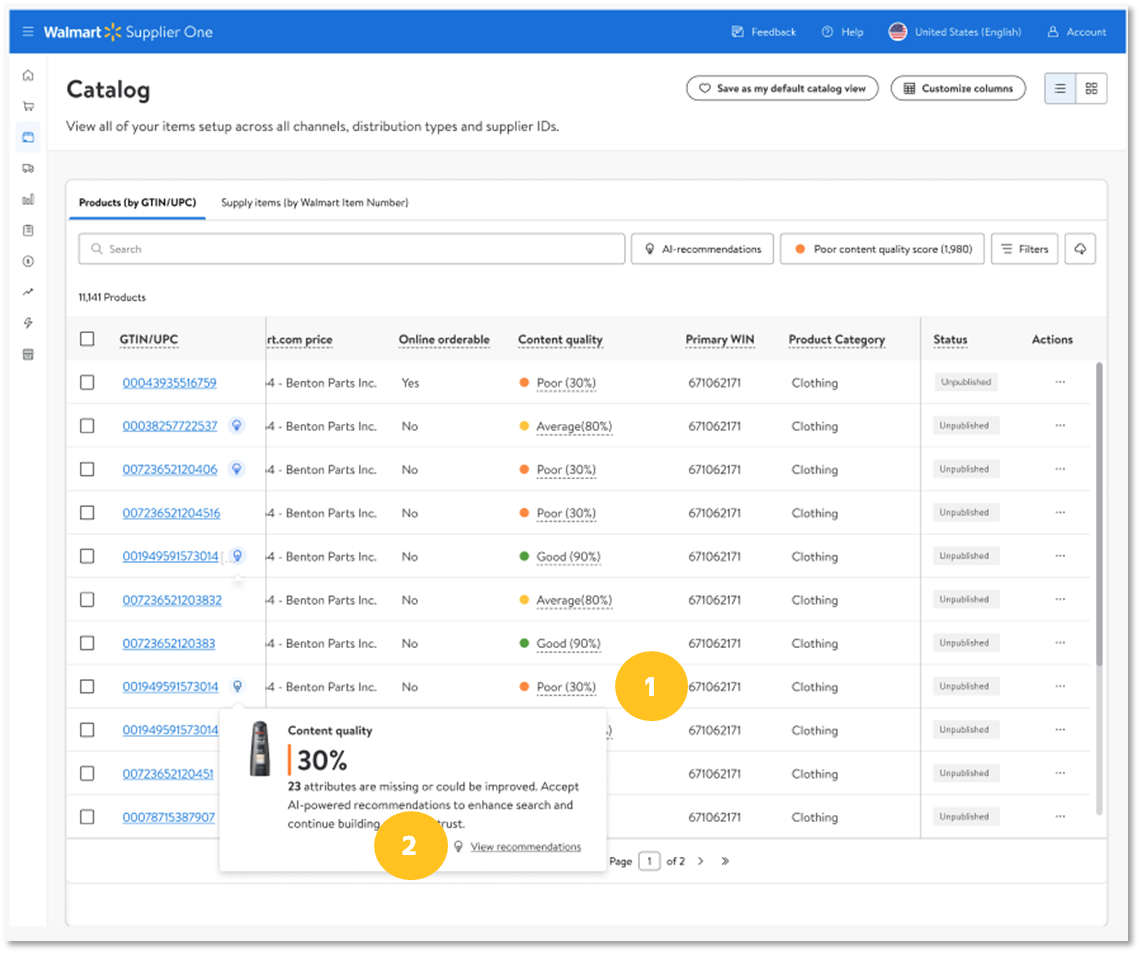Check the row for GTIN 00078715387907
Image resolution: width=1141 pixels, height=954 pixels.
(87, 817)
